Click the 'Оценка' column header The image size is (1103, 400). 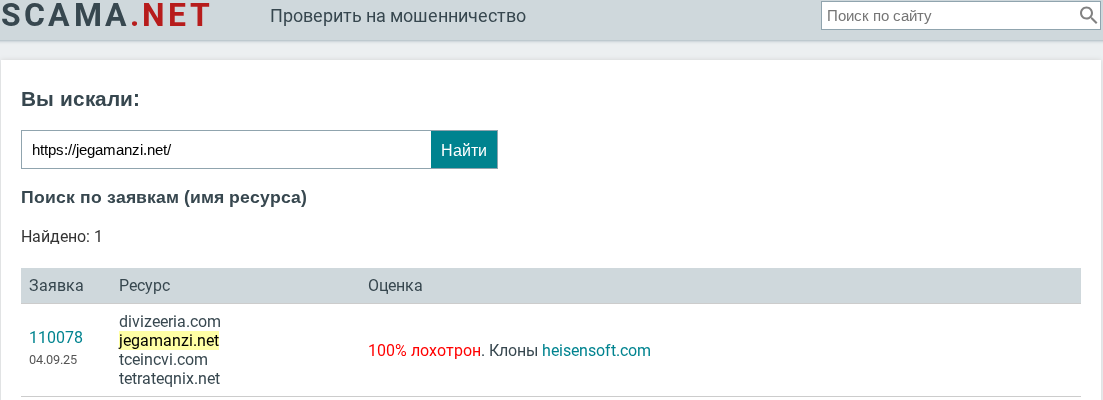tap(395, 285)
